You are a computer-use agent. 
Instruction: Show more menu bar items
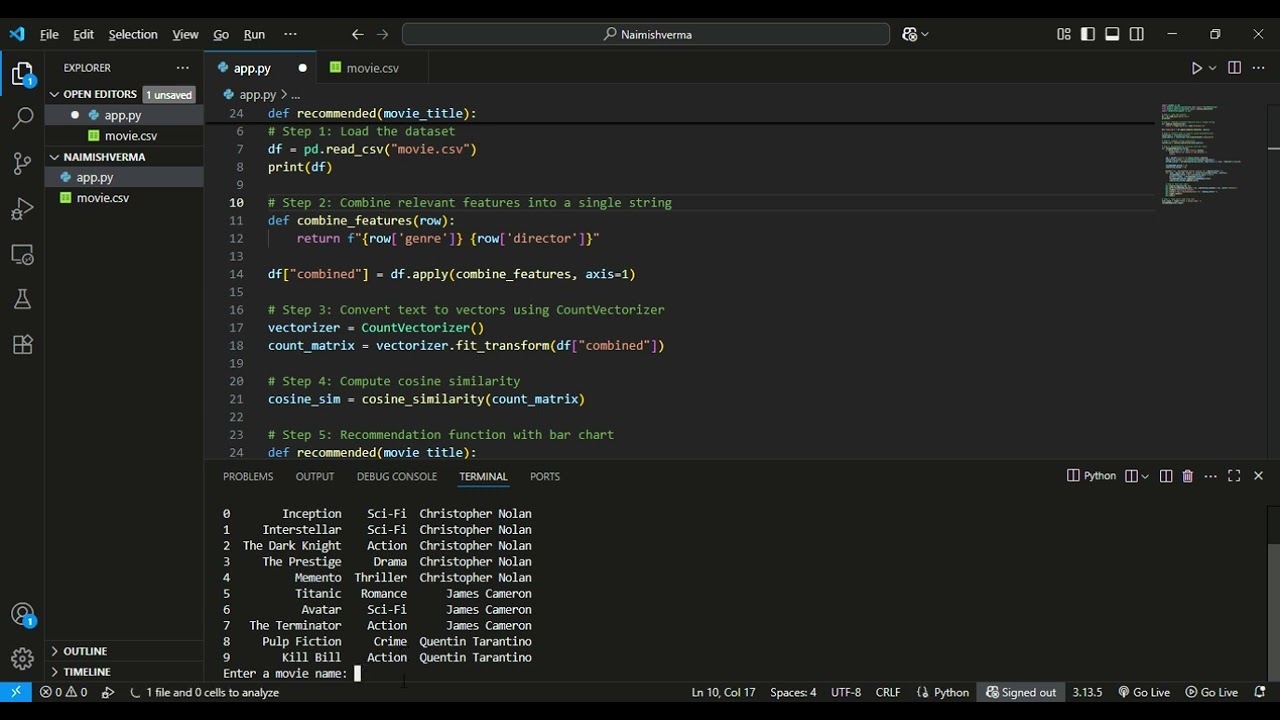(x=290, y=34)
